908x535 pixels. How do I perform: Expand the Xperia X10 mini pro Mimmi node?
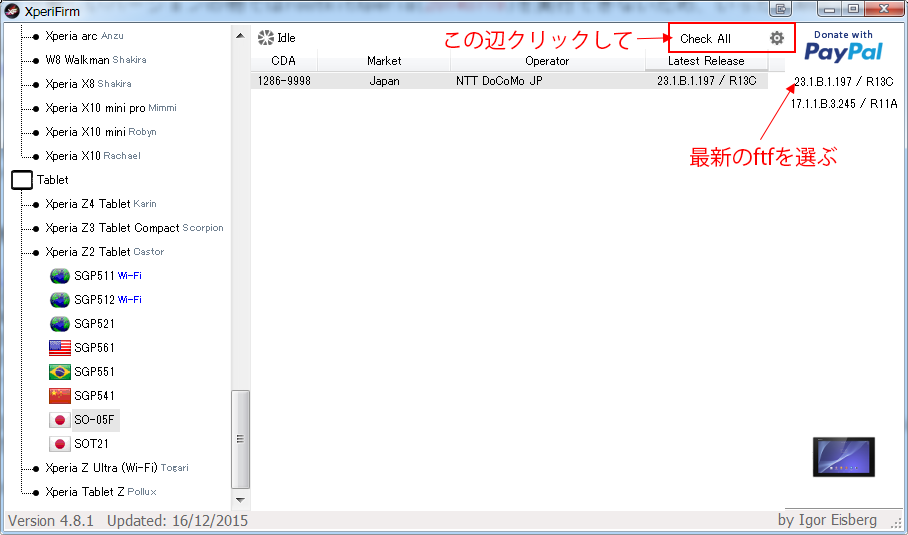point(111,108)
